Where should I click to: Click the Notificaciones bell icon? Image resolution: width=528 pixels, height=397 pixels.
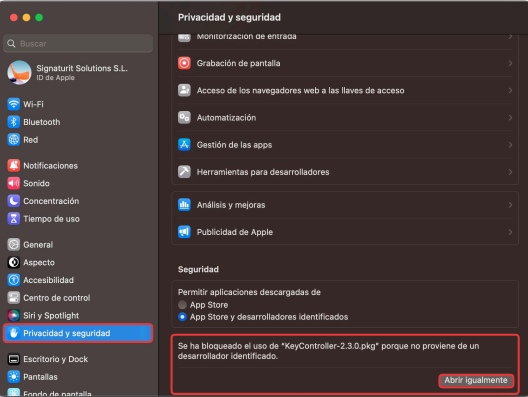[x=13, y=165]
